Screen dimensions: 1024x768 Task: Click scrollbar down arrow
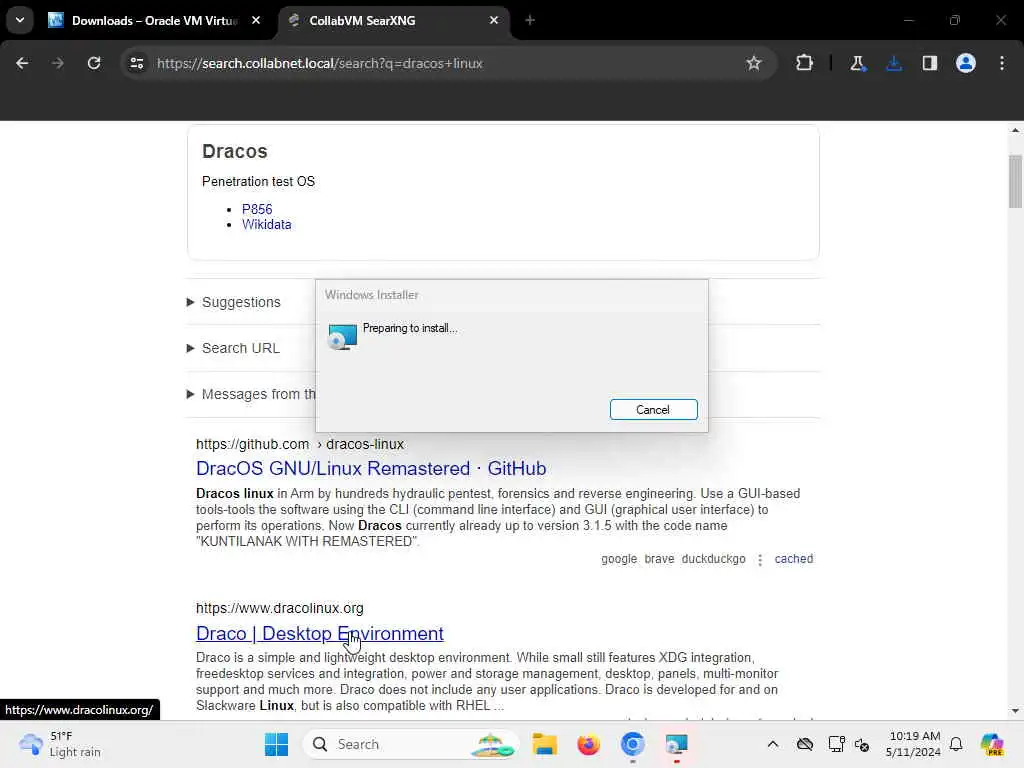(x=1015, y=711)
